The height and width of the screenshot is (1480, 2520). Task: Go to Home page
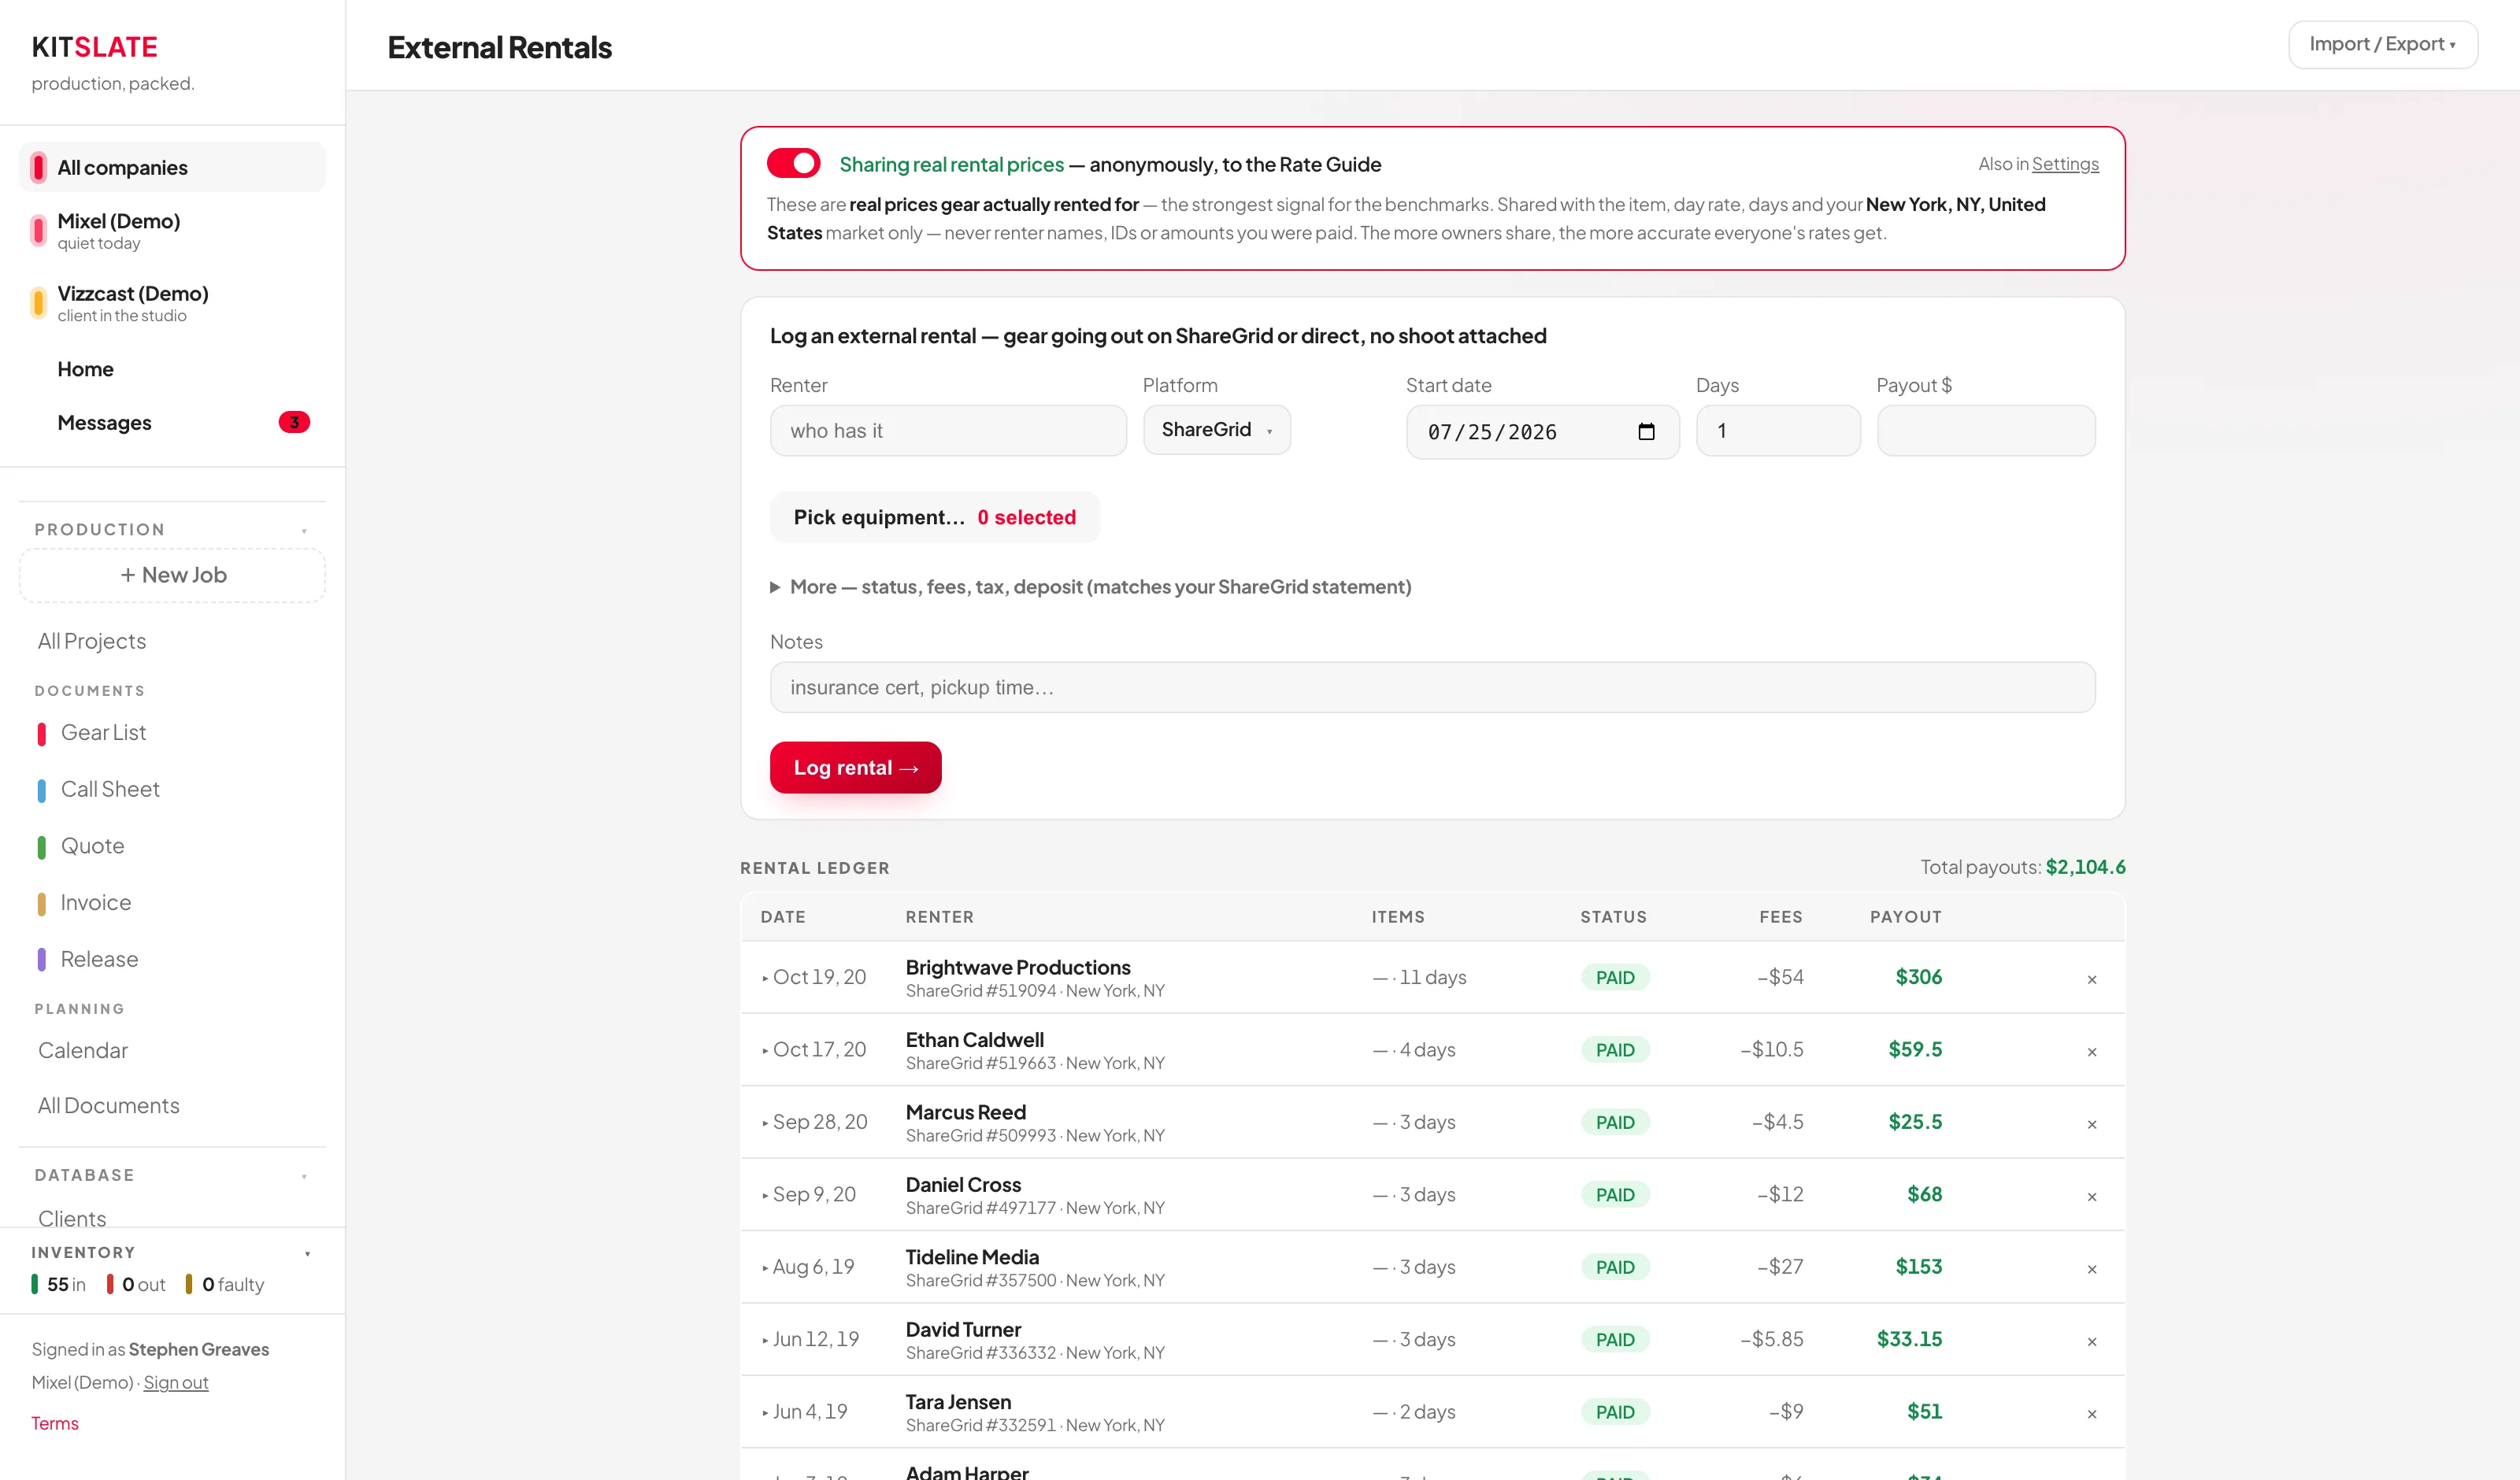click(85, 369)
